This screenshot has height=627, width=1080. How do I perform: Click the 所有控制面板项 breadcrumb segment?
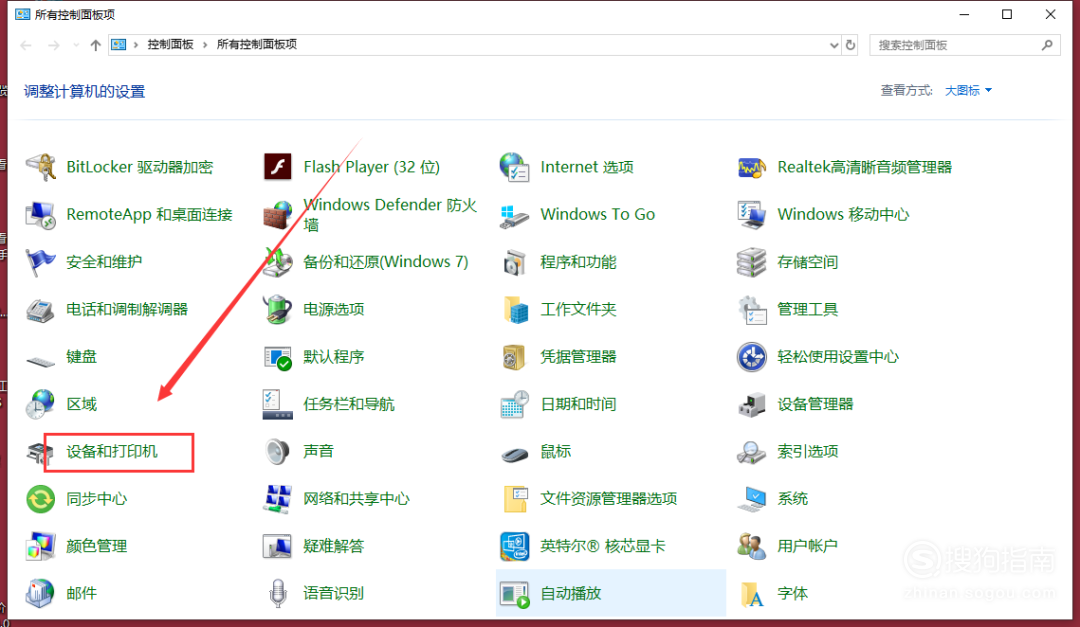[257, 45]
